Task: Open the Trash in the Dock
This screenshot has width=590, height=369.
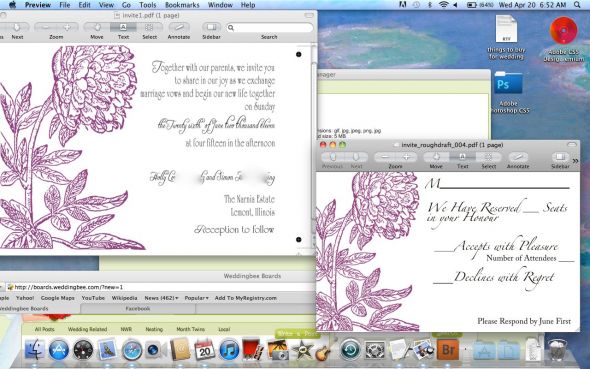Action: tap(557, 350)
